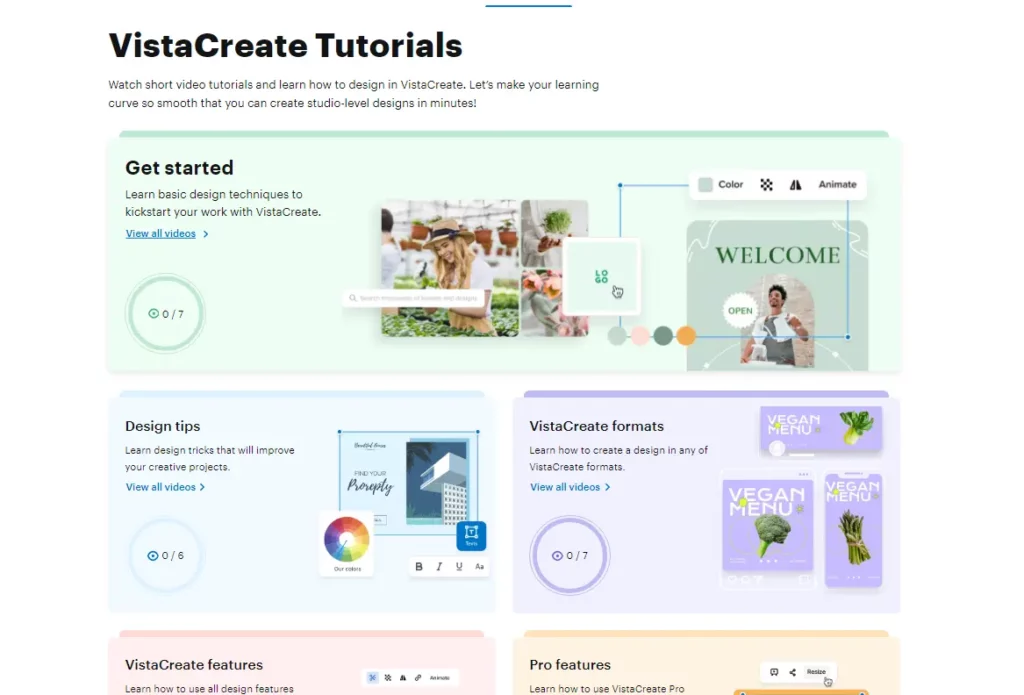Click the dark green color dot in the palette
This screenshot has width=1024, height=695.
663,336
